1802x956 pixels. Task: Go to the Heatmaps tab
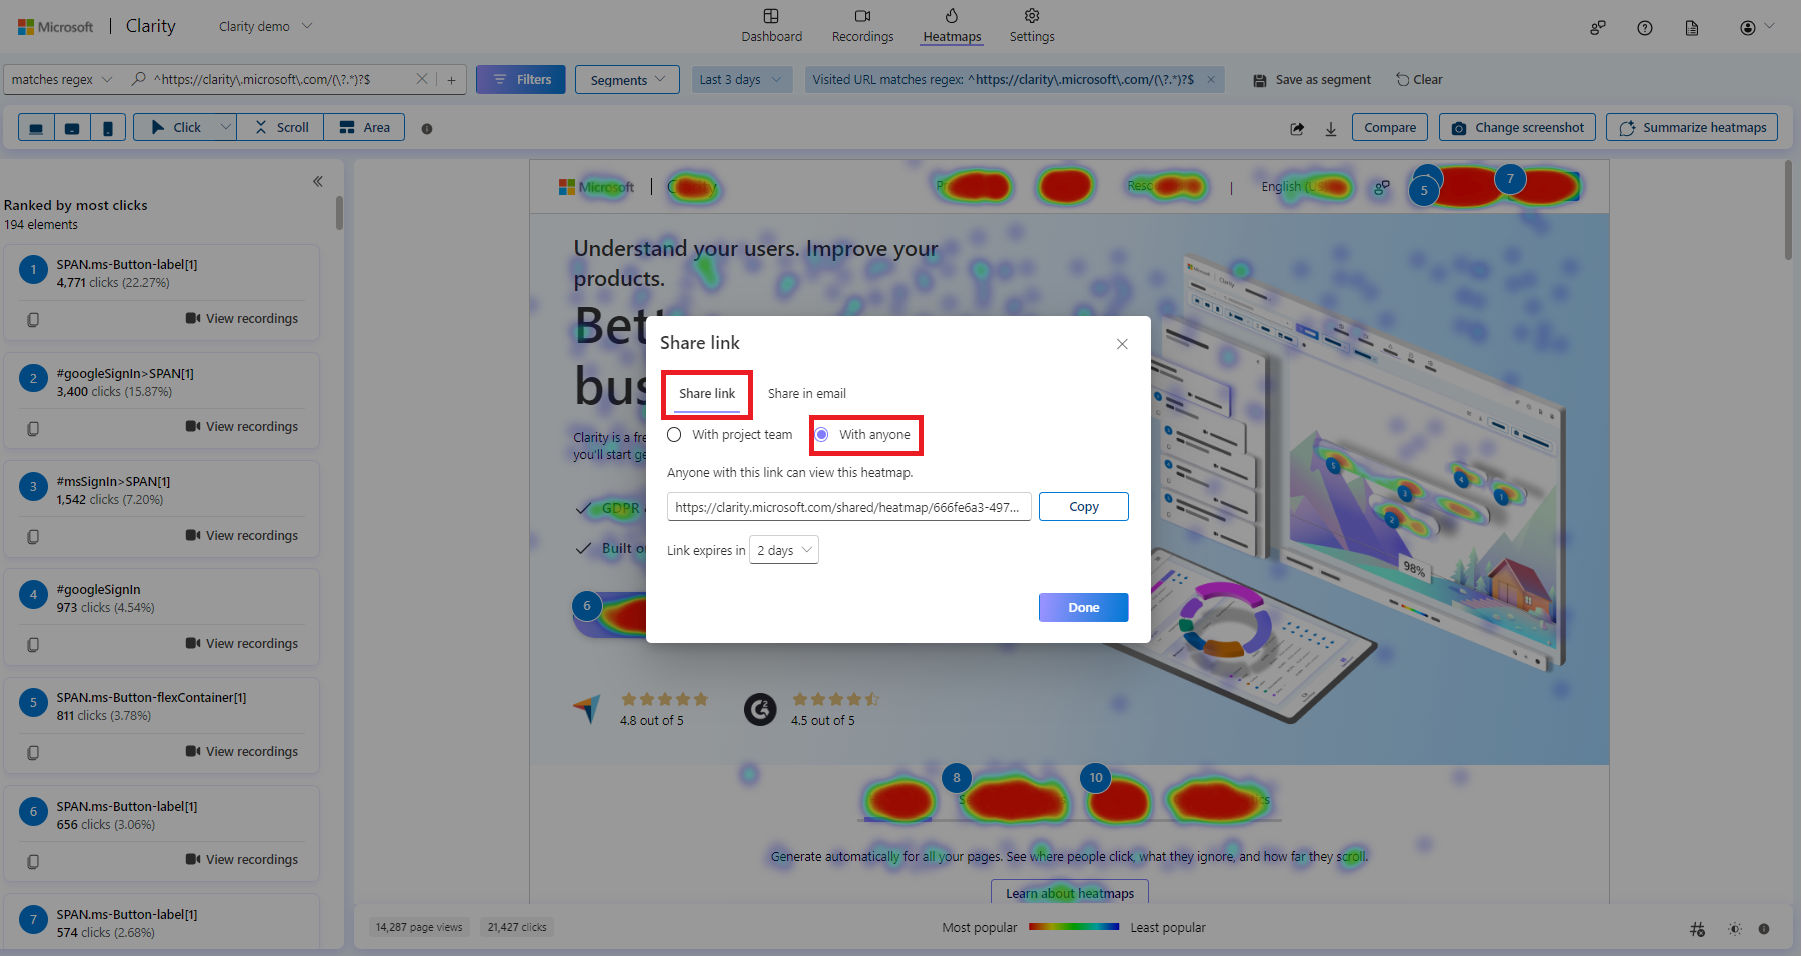click(x=952, y=26)
